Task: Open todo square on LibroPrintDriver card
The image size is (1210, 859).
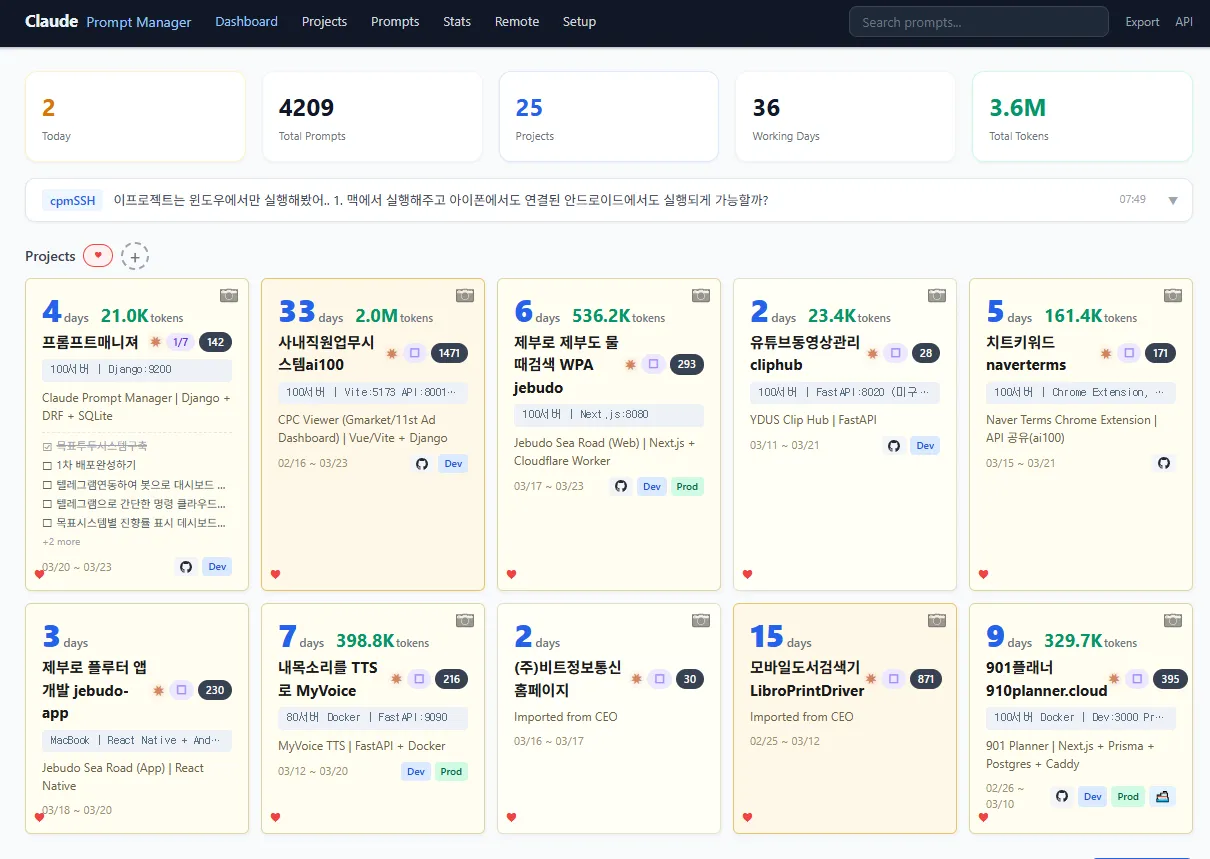Action: click(x=896, y=679)
